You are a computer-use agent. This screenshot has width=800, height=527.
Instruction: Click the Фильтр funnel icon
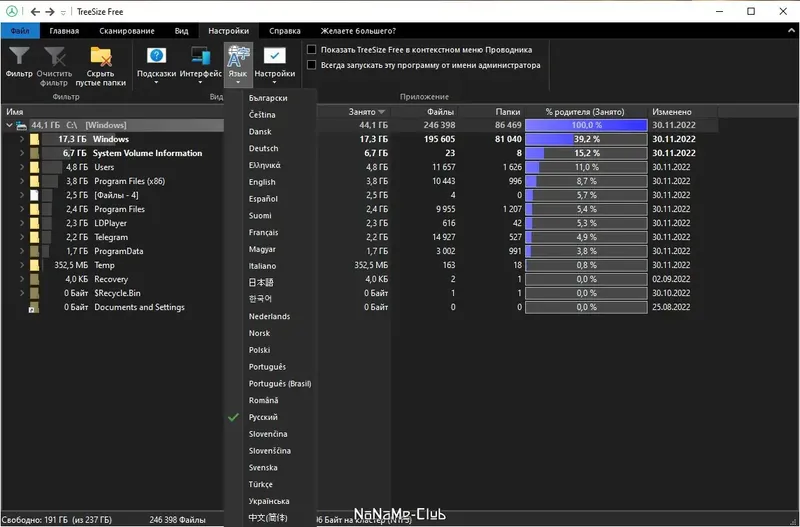click(x=19, y=56)
